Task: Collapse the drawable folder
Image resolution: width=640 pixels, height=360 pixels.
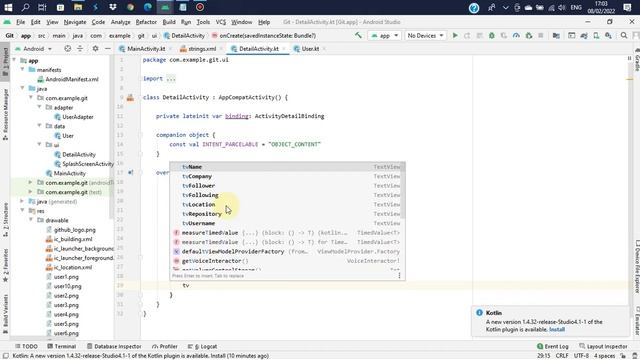Action: pos(31,220)
